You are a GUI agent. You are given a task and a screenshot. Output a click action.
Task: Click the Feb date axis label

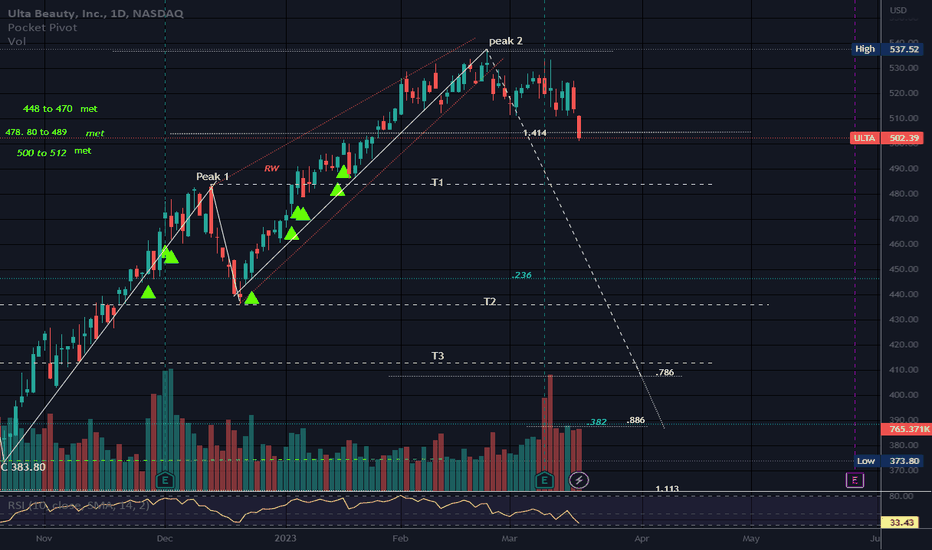(x=401, y=539)
